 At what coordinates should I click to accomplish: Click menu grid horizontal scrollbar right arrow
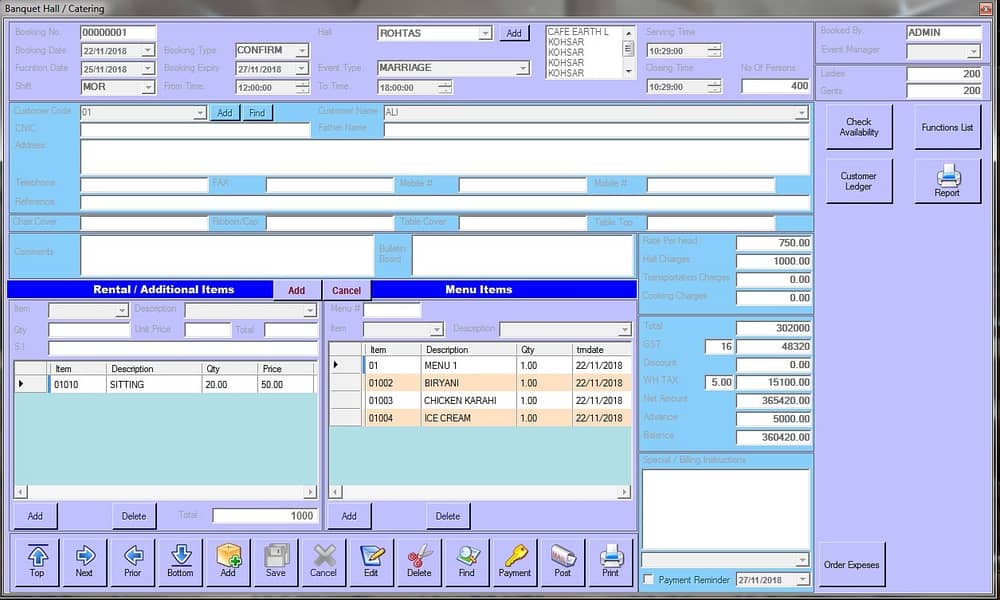coord(624,492)
